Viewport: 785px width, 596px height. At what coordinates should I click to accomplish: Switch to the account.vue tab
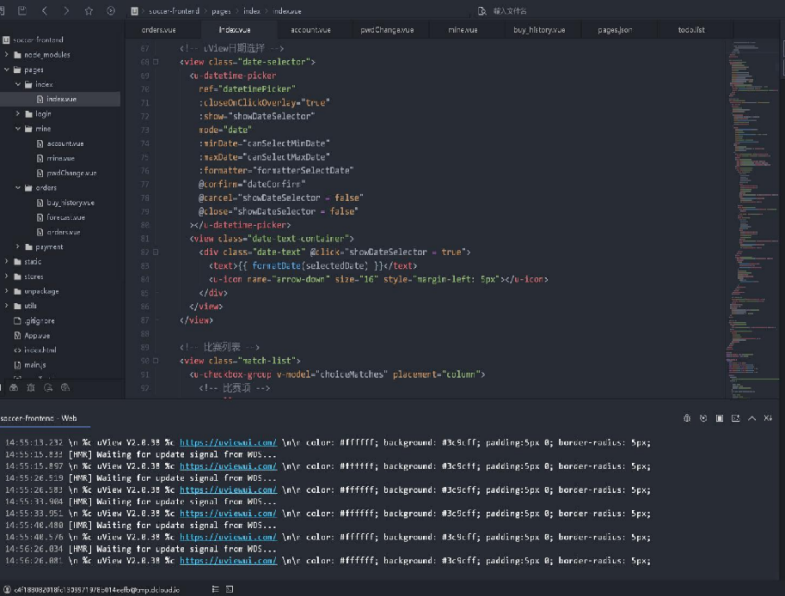pos(311,30)
